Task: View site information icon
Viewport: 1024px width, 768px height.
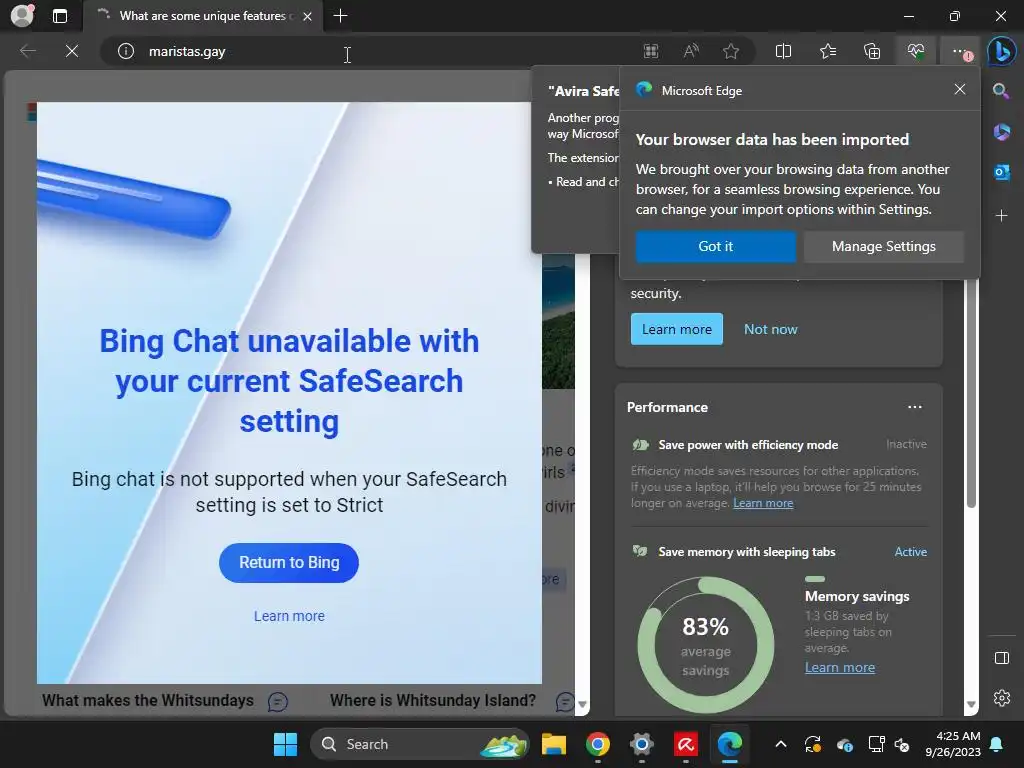Action: (x=125, y=51)
